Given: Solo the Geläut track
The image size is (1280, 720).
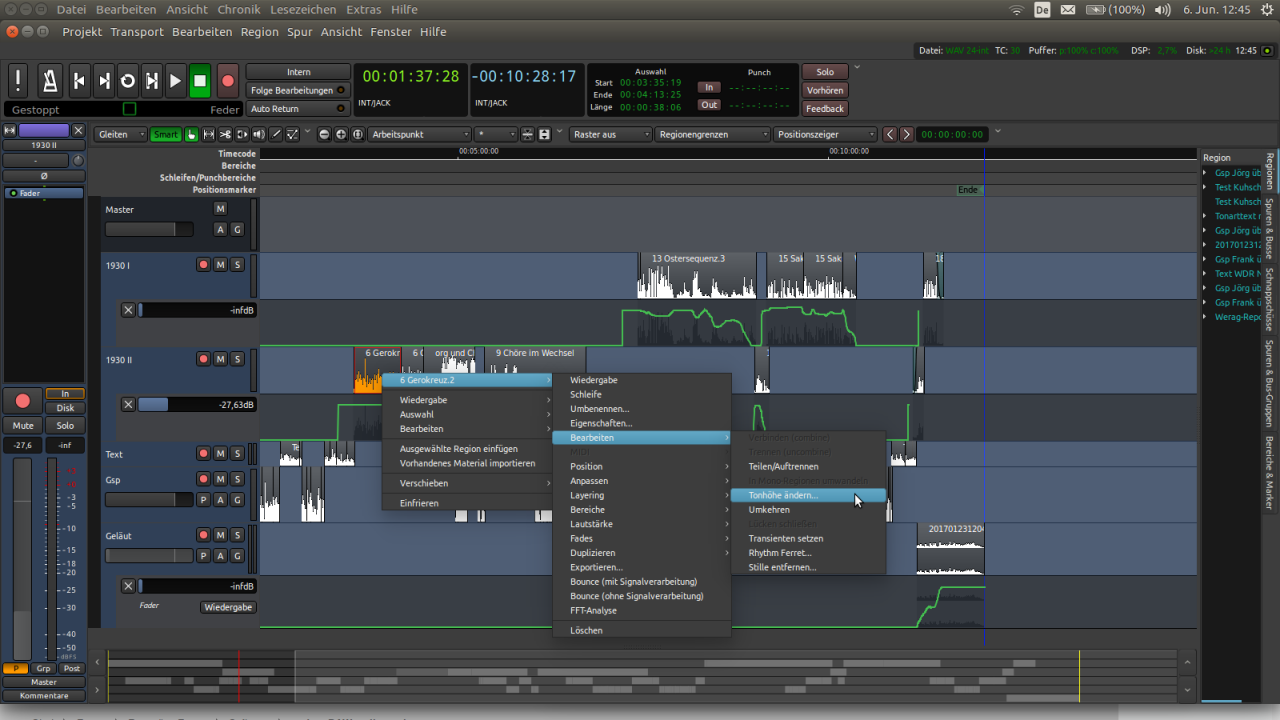Looking at the screenshot, I should click(x=237, y=535).
